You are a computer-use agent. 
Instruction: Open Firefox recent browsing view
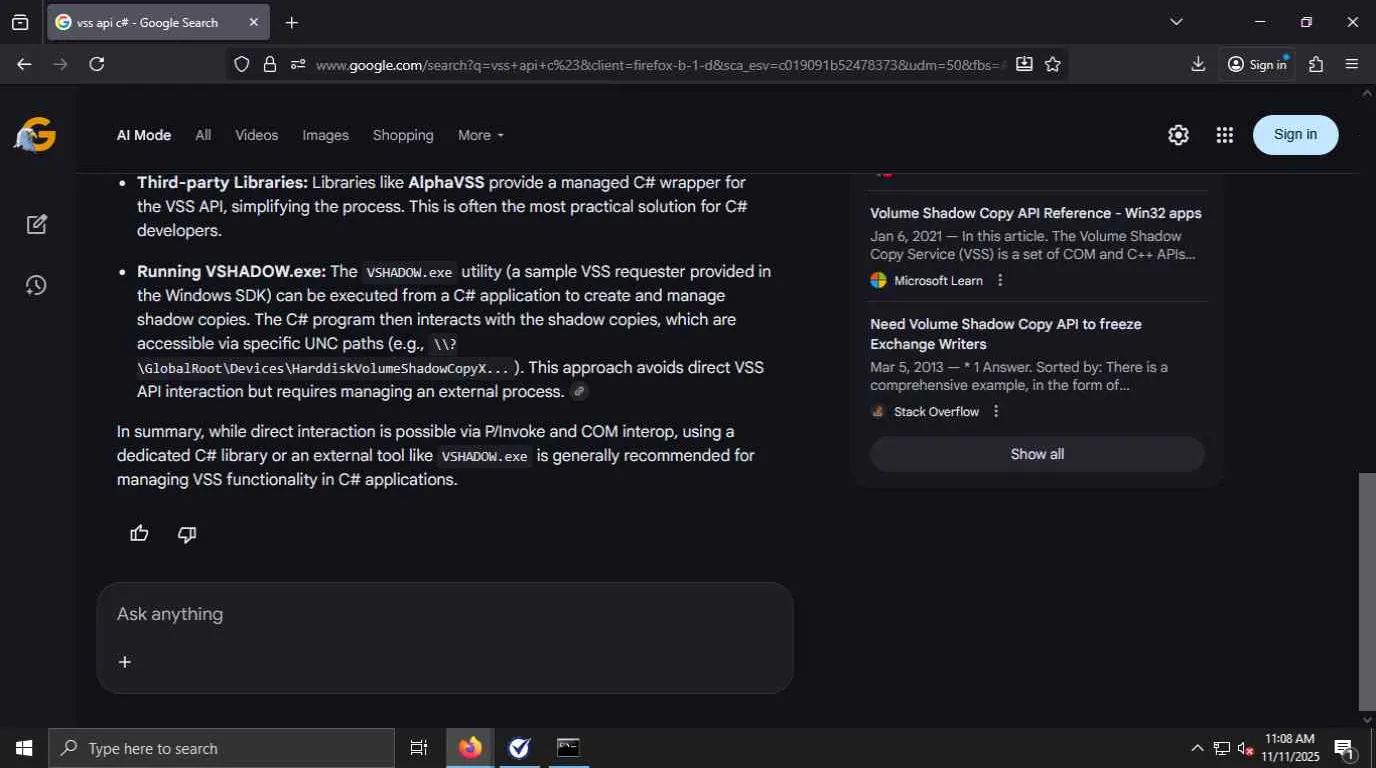tap(20, 22)
